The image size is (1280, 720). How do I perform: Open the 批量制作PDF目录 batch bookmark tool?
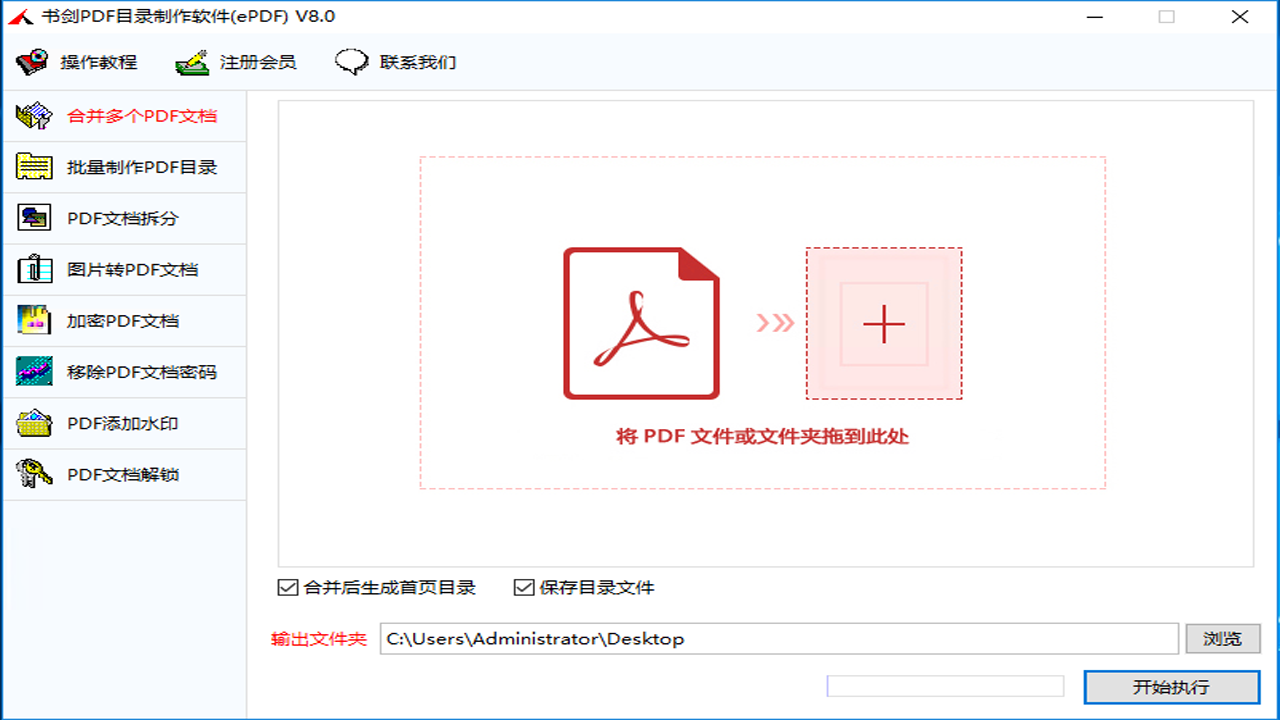coord(33,167)
